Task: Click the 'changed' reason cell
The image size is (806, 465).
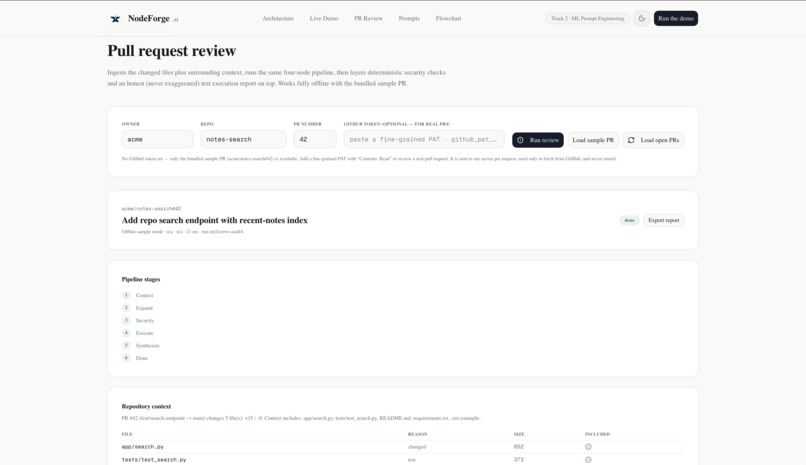Action: 417,447
